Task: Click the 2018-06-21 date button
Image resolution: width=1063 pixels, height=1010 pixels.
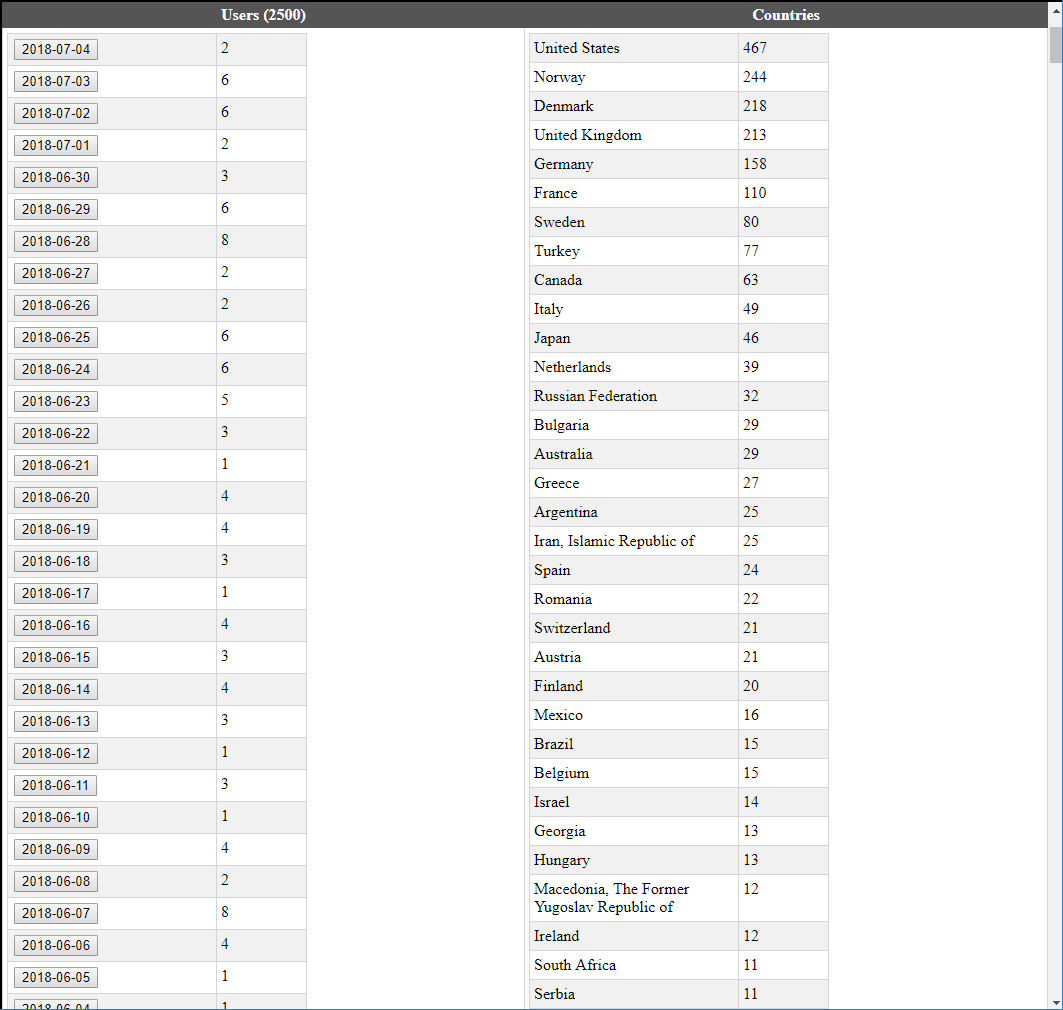Action: pyautogui.click(x=56, y=465)
